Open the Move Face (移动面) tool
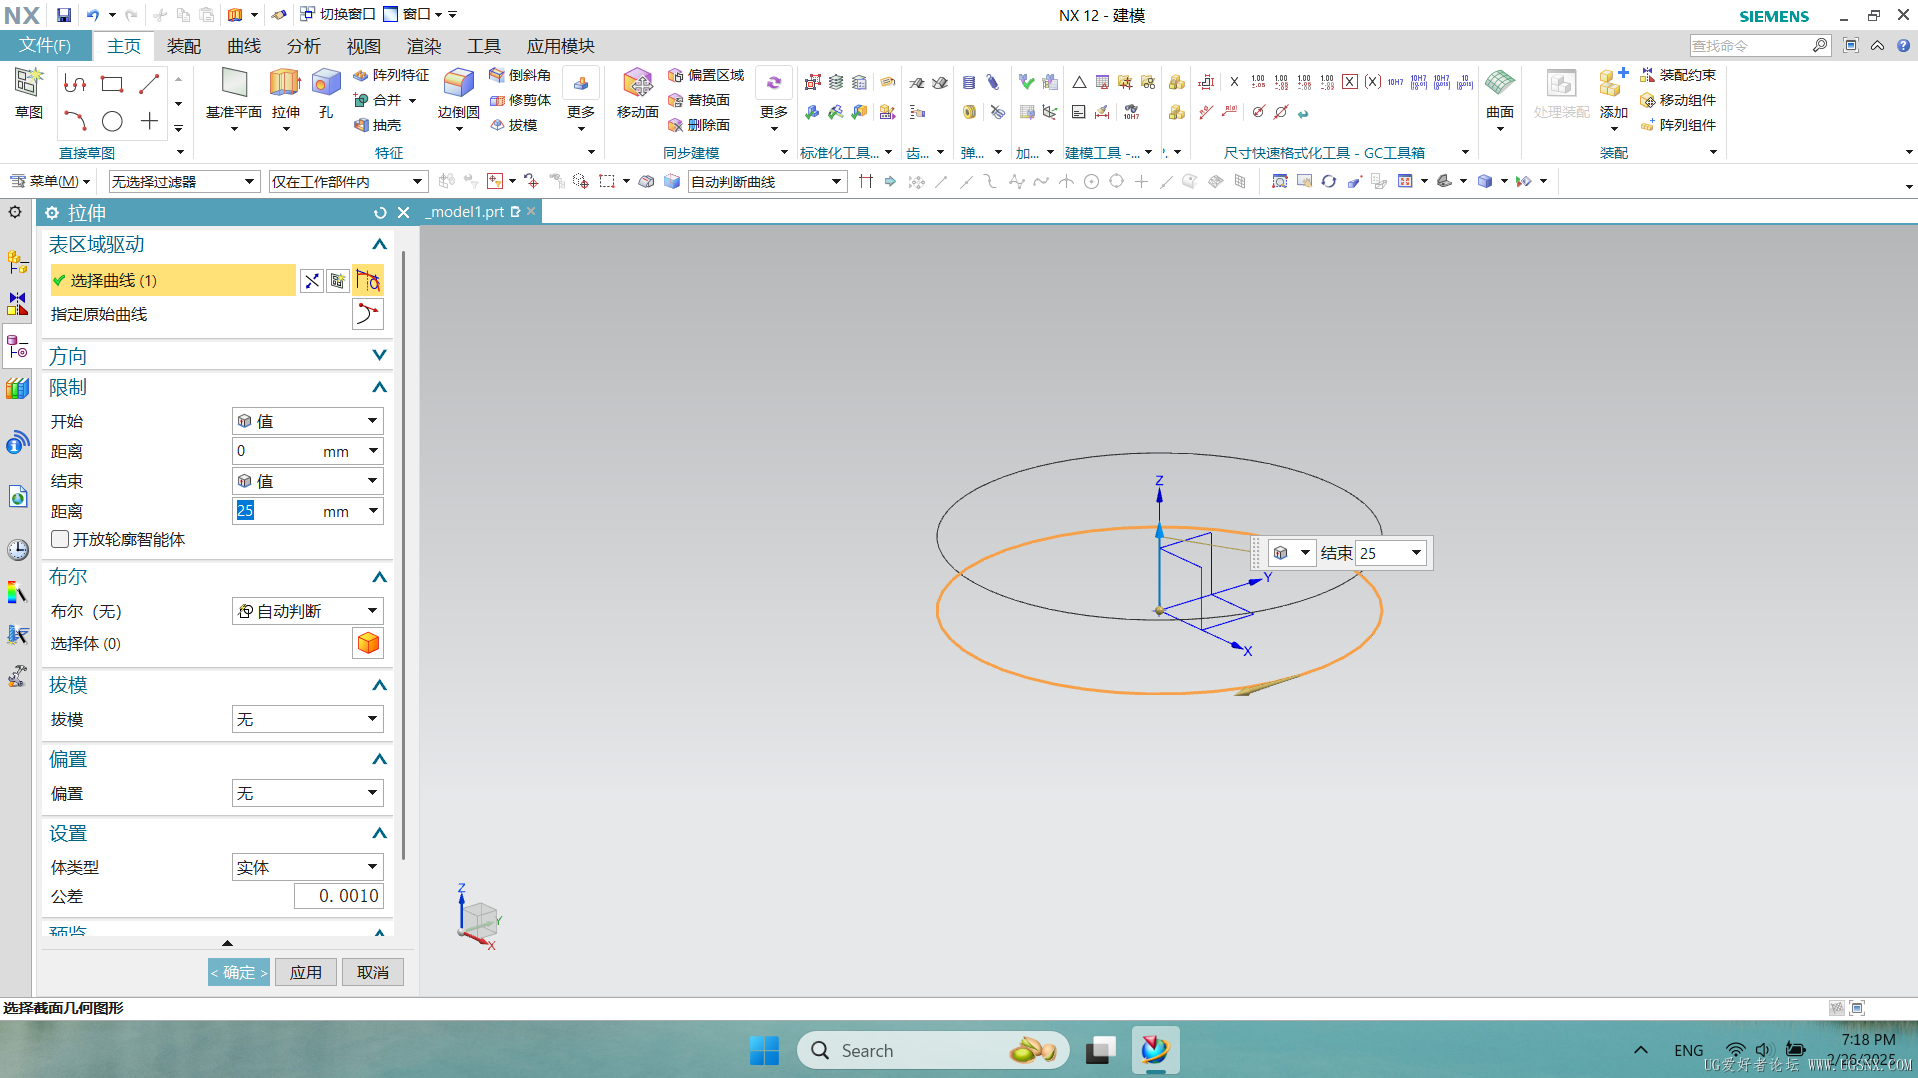1918x1078 pixels. [x=637, y=93]
